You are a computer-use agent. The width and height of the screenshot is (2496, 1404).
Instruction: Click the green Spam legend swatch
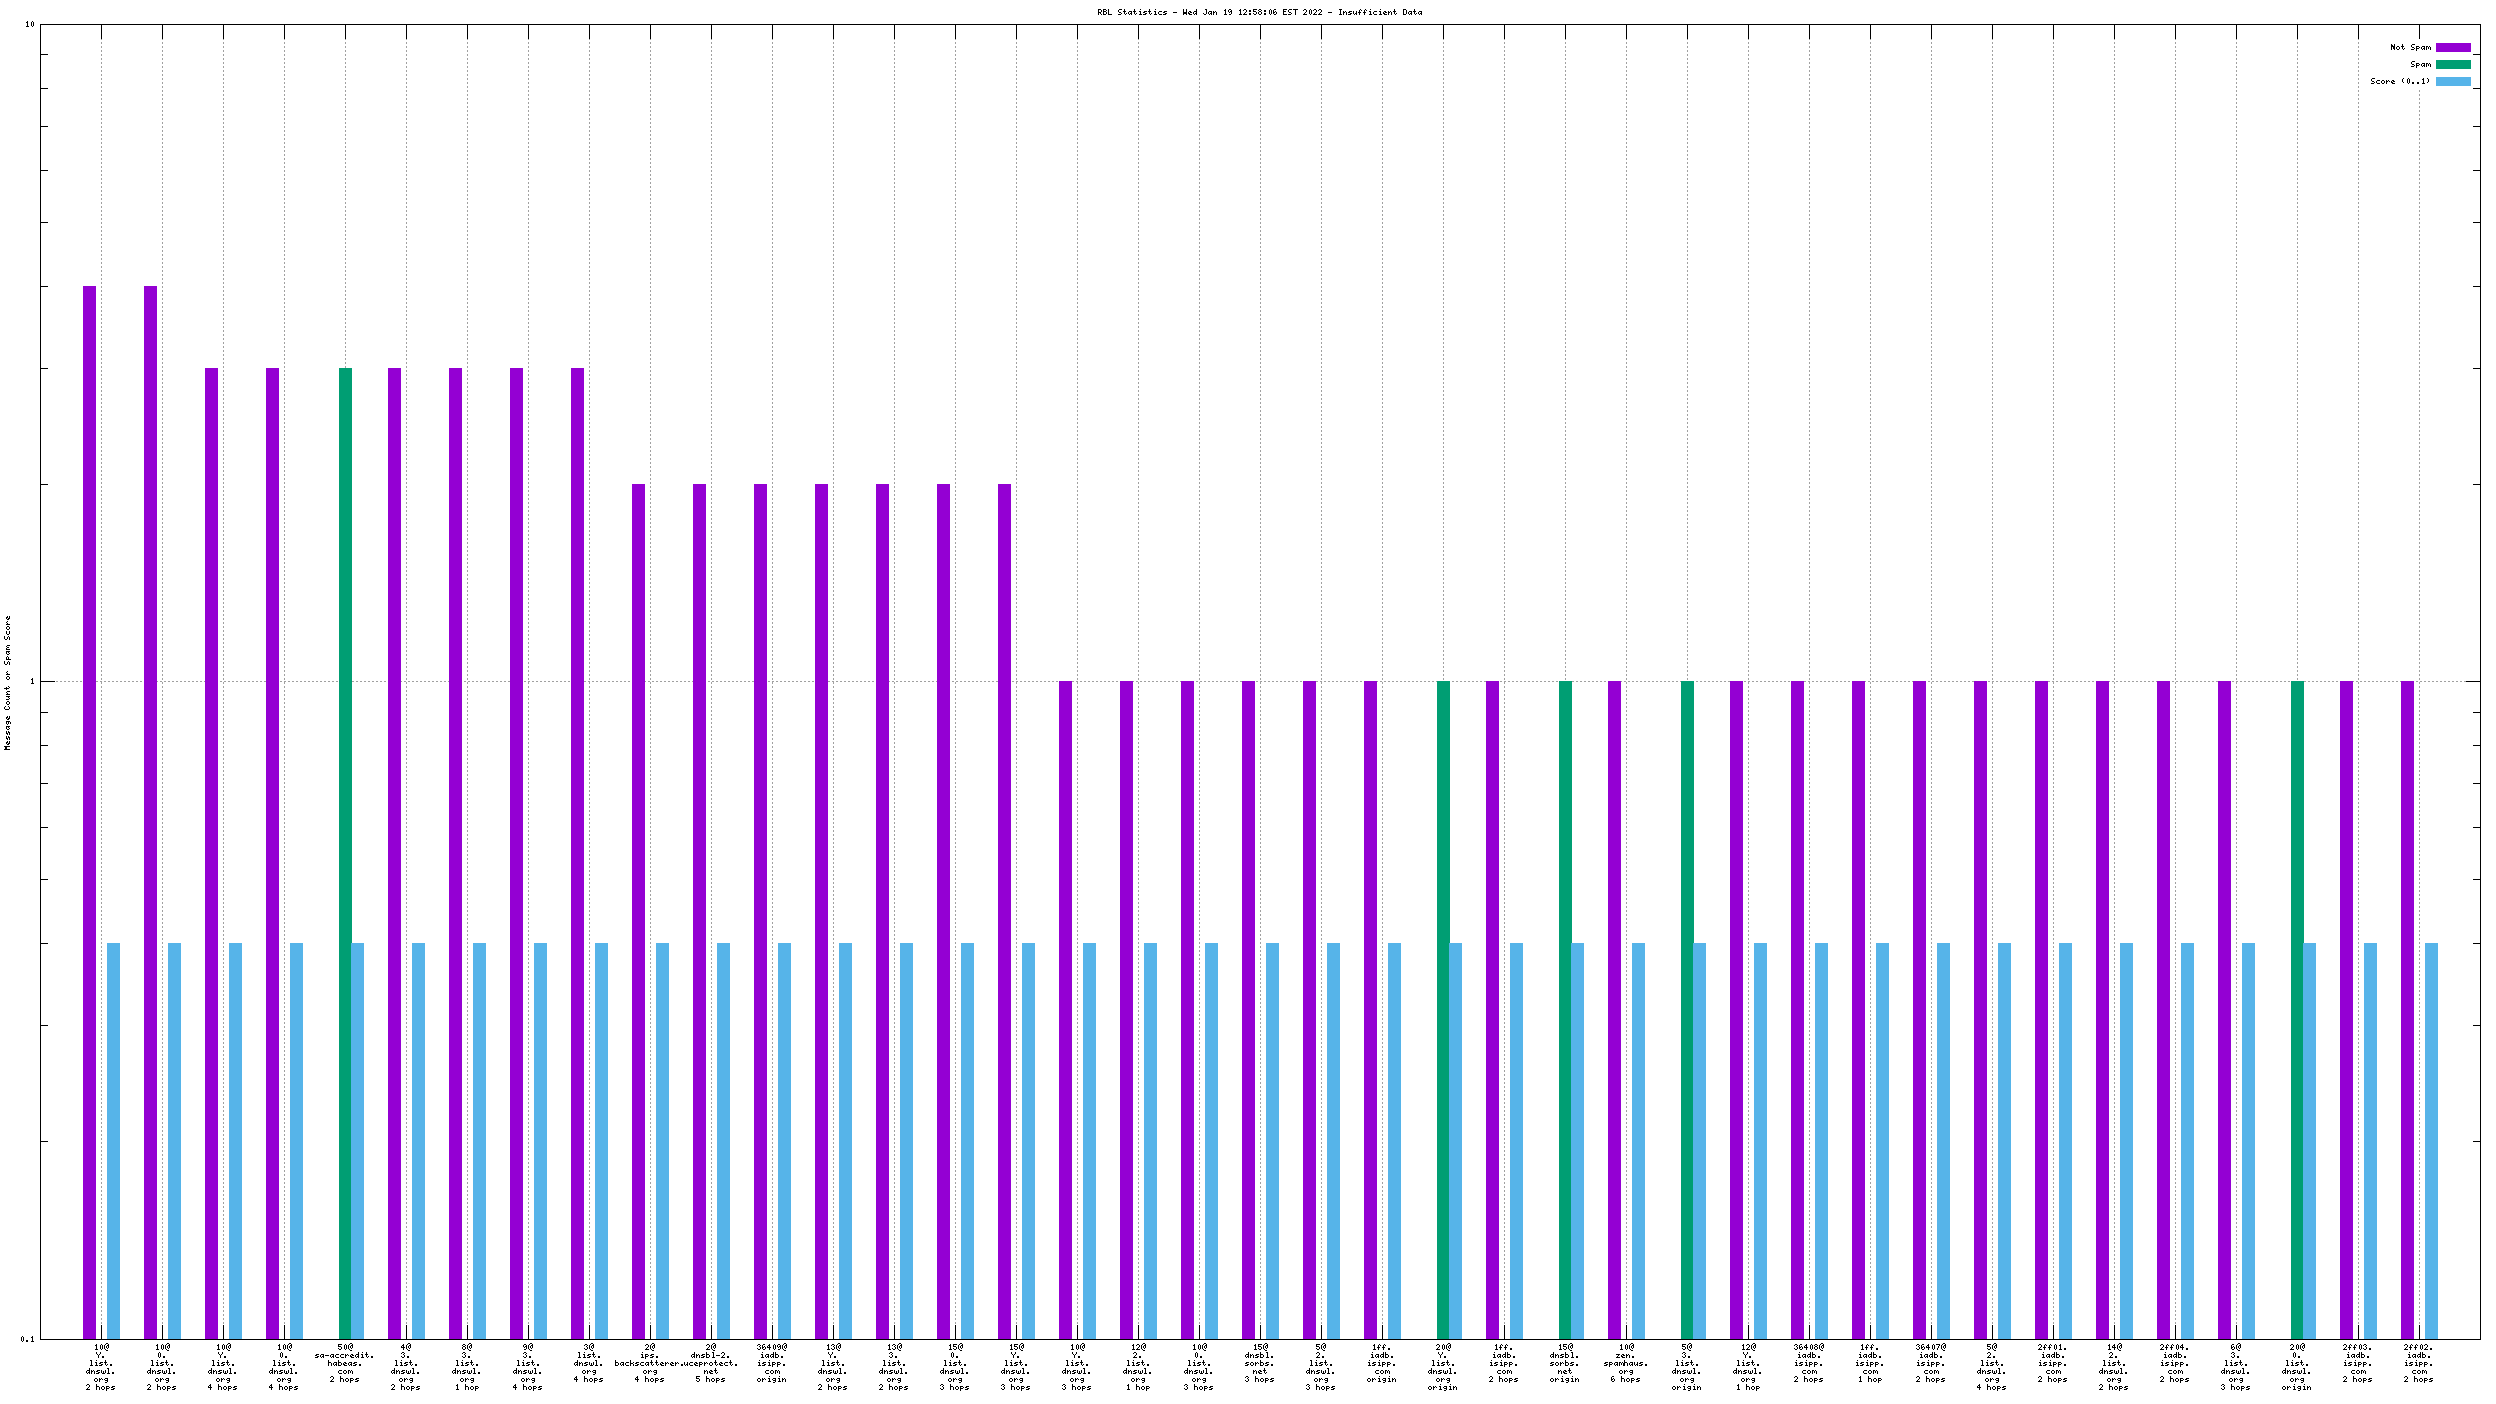[x=2452, y=64]
